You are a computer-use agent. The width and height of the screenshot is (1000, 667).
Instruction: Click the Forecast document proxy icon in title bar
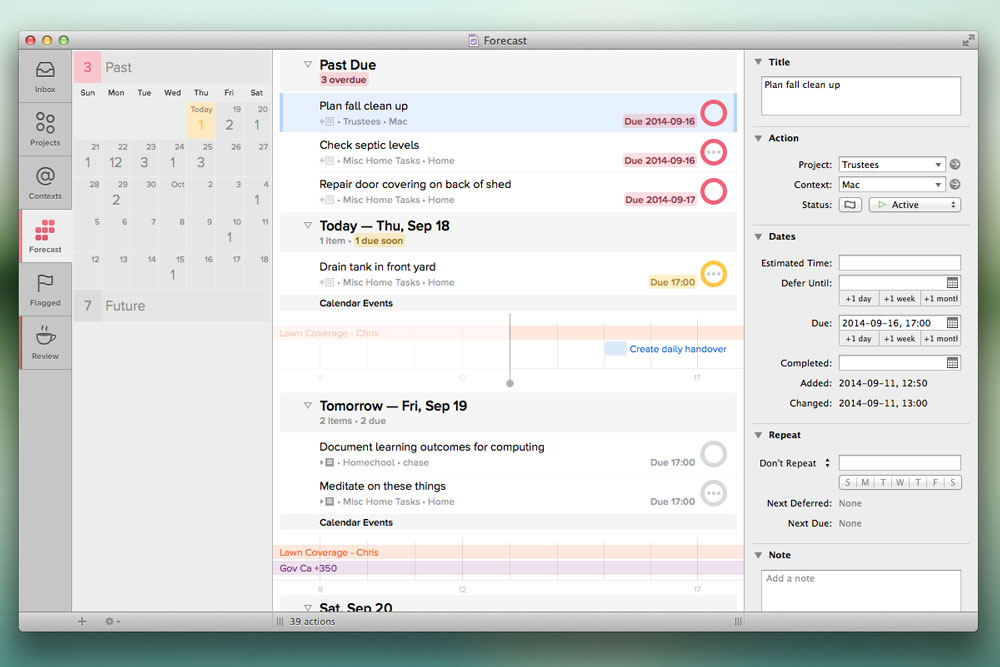(473, 41)
